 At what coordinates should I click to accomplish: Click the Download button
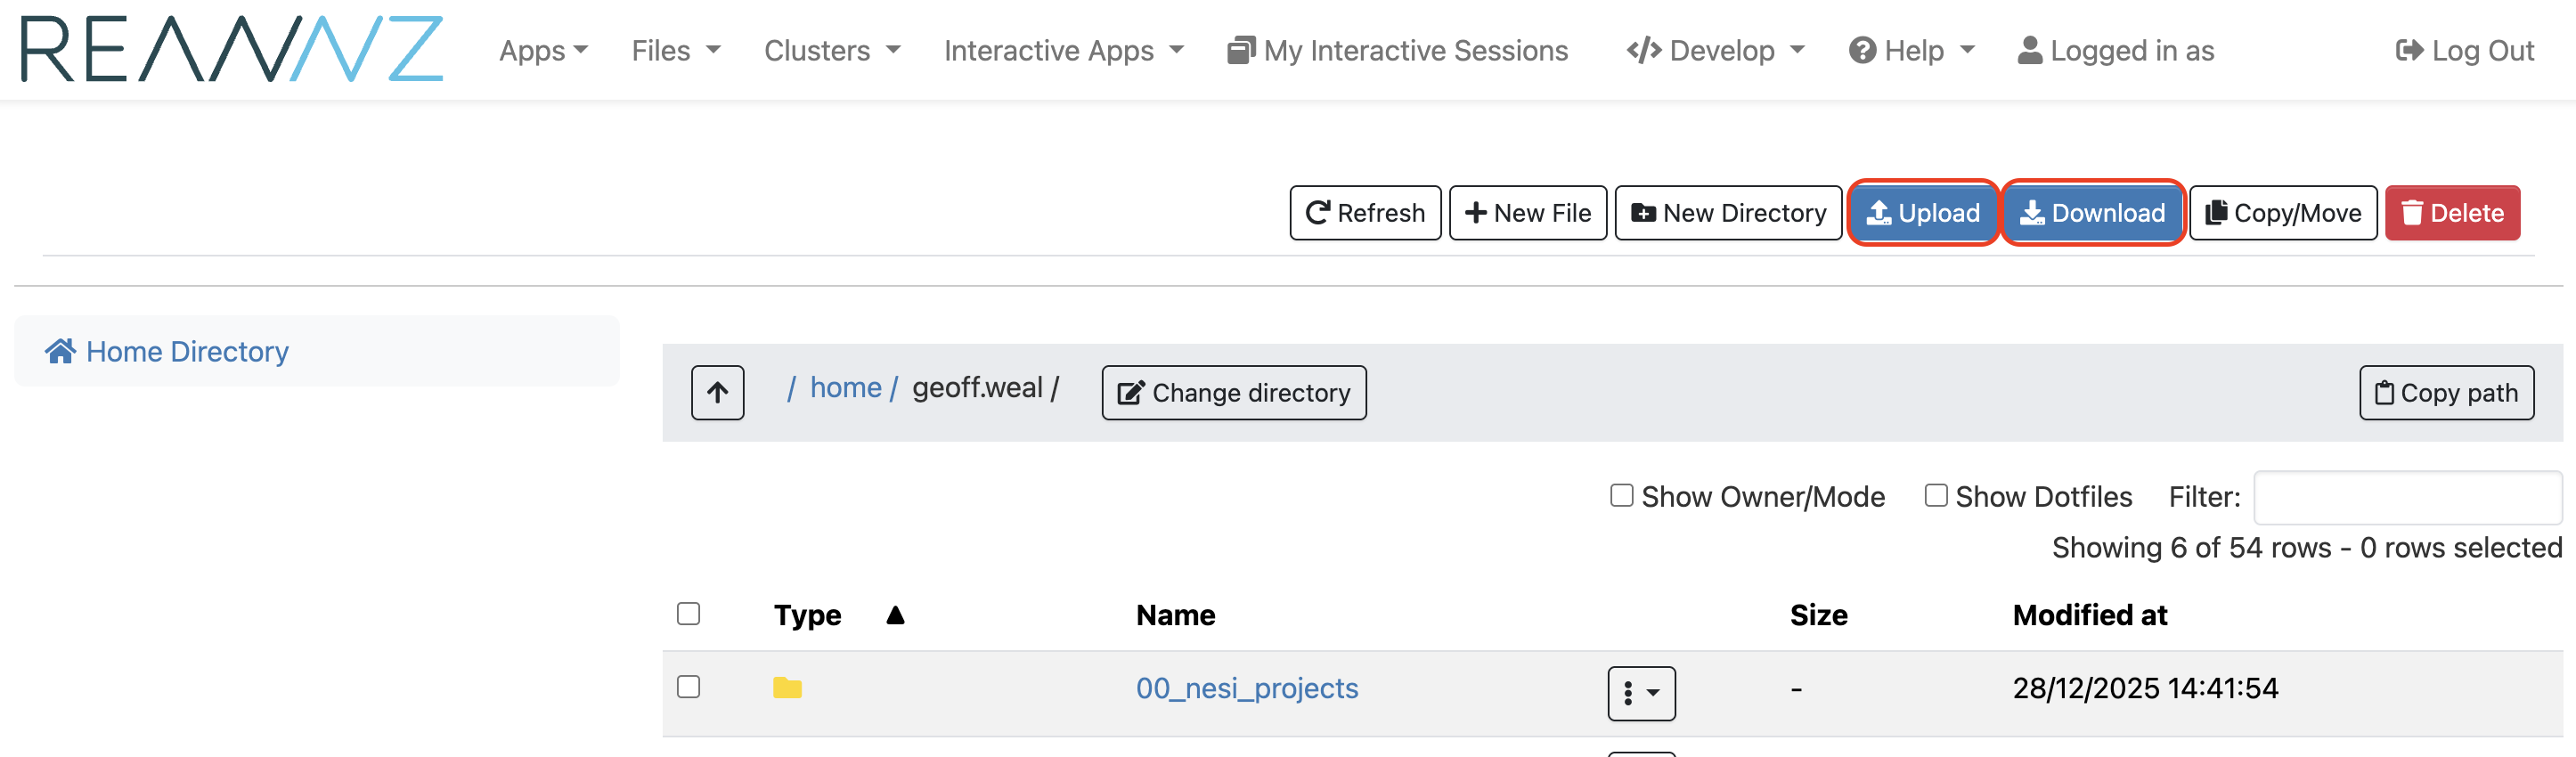[x=2092, y=213]
